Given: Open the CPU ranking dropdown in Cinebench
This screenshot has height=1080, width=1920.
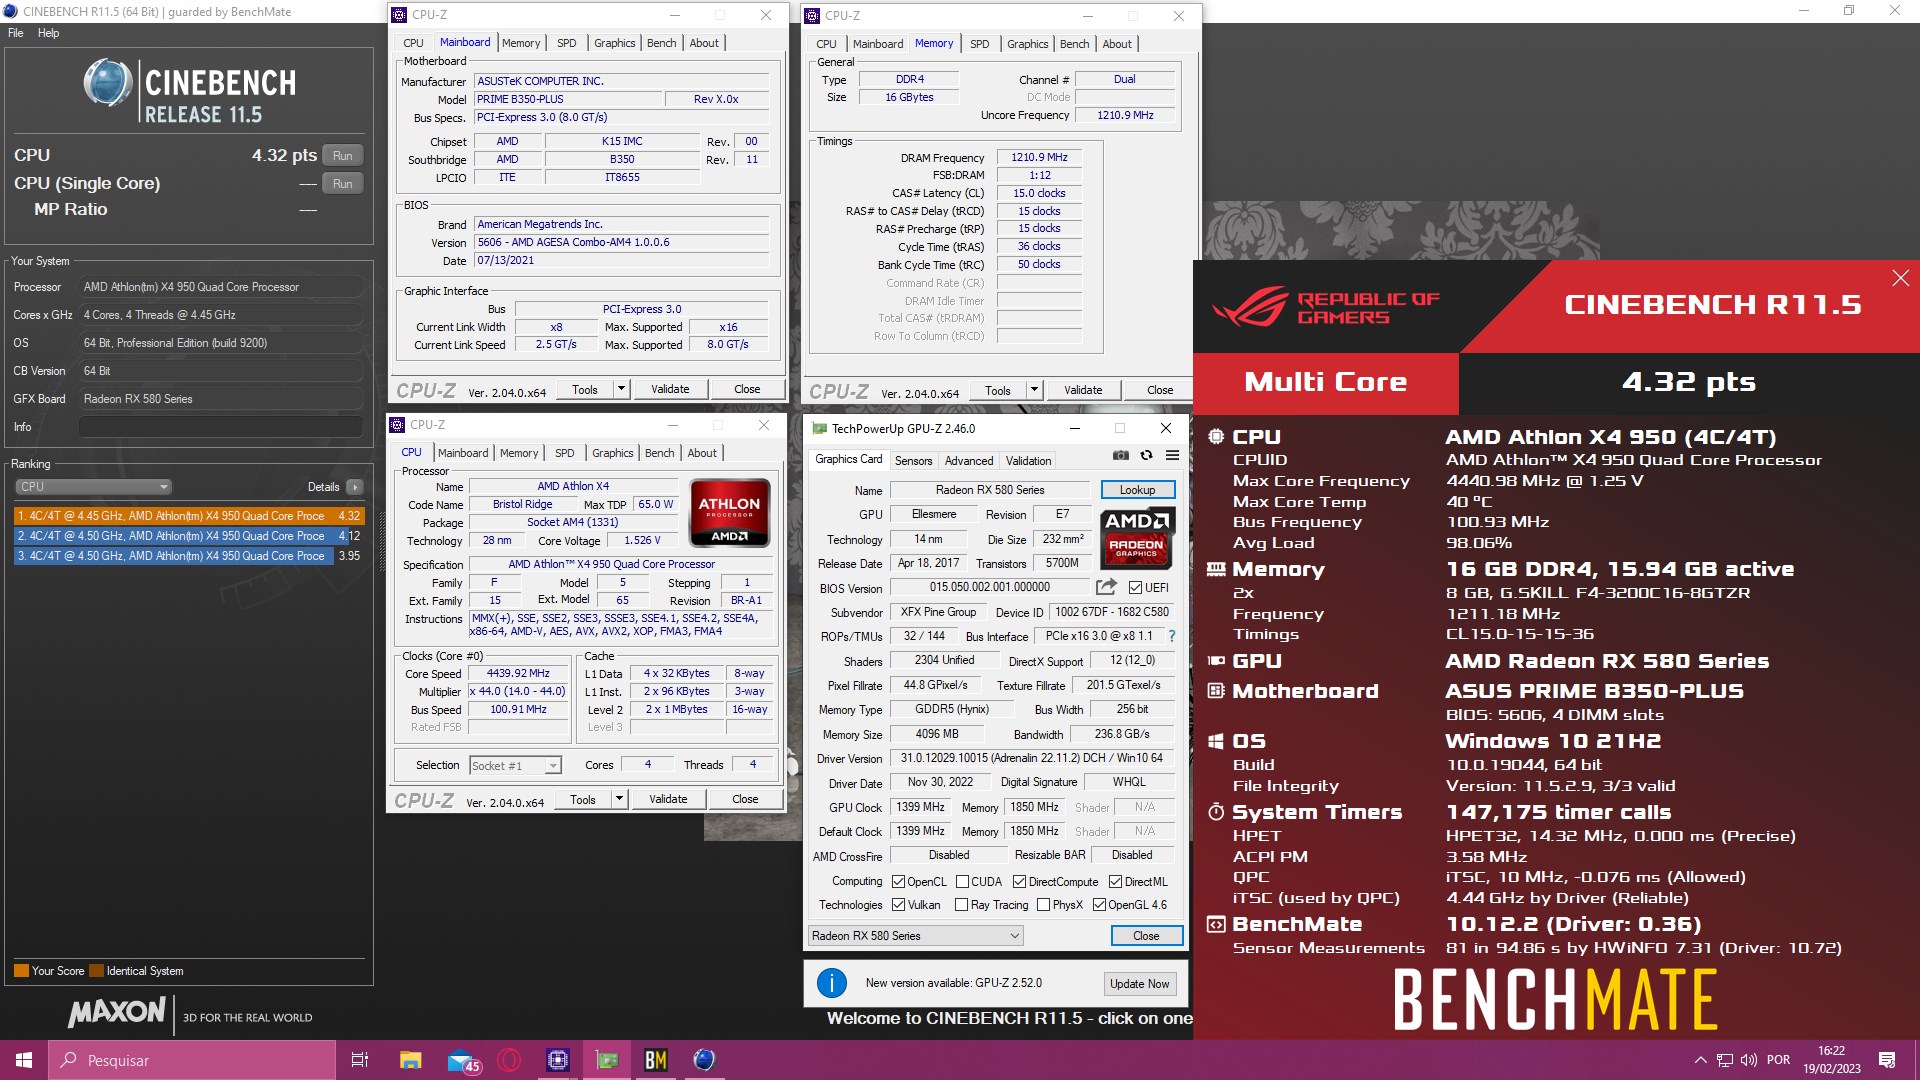Looking at the screenshot, I should (93, 487).
